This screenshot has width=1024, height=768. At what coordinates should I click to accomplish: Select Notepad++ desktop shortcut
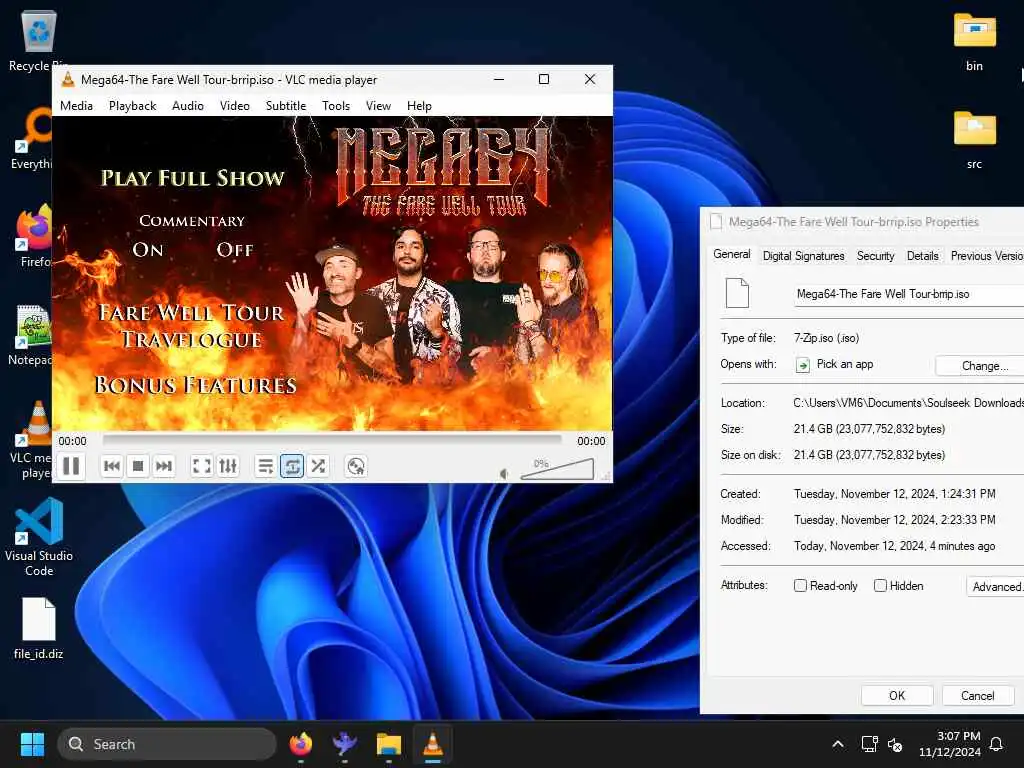click(x=31, y=335)
